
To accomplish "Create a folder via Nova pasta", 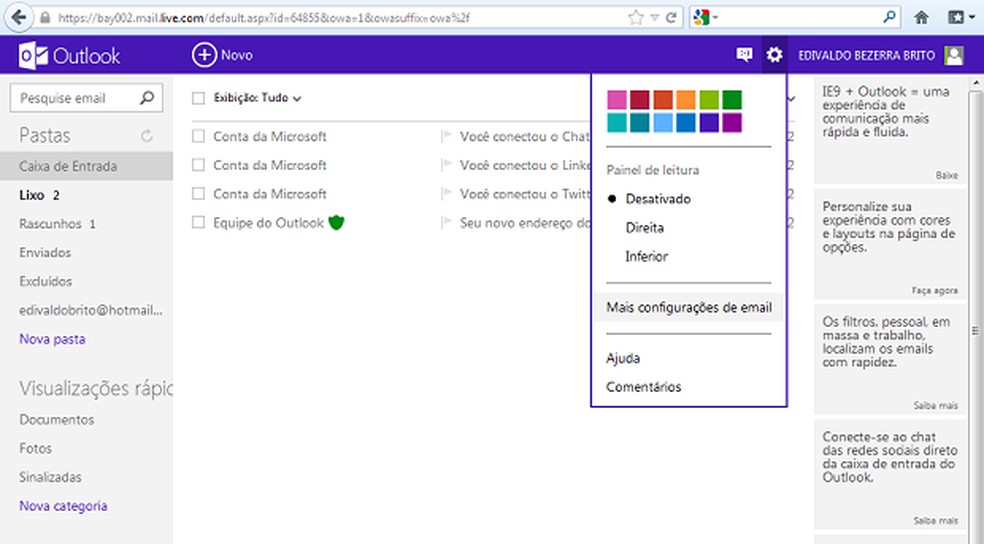I will tap(52, 339).
